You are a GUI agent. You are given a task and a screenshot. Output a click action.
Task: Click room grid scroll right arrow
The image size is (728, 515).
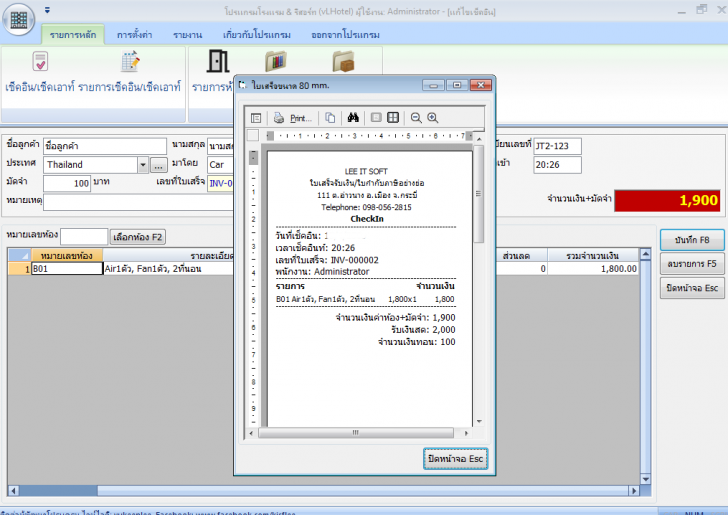(634, 490)
